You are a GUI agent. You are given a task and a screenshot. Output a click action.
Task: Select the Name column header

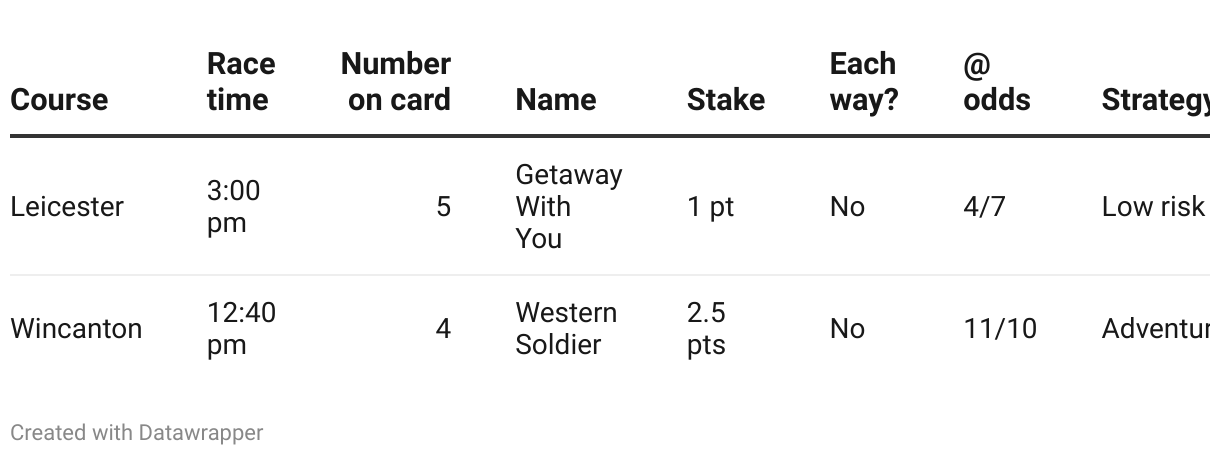point(555,100)
